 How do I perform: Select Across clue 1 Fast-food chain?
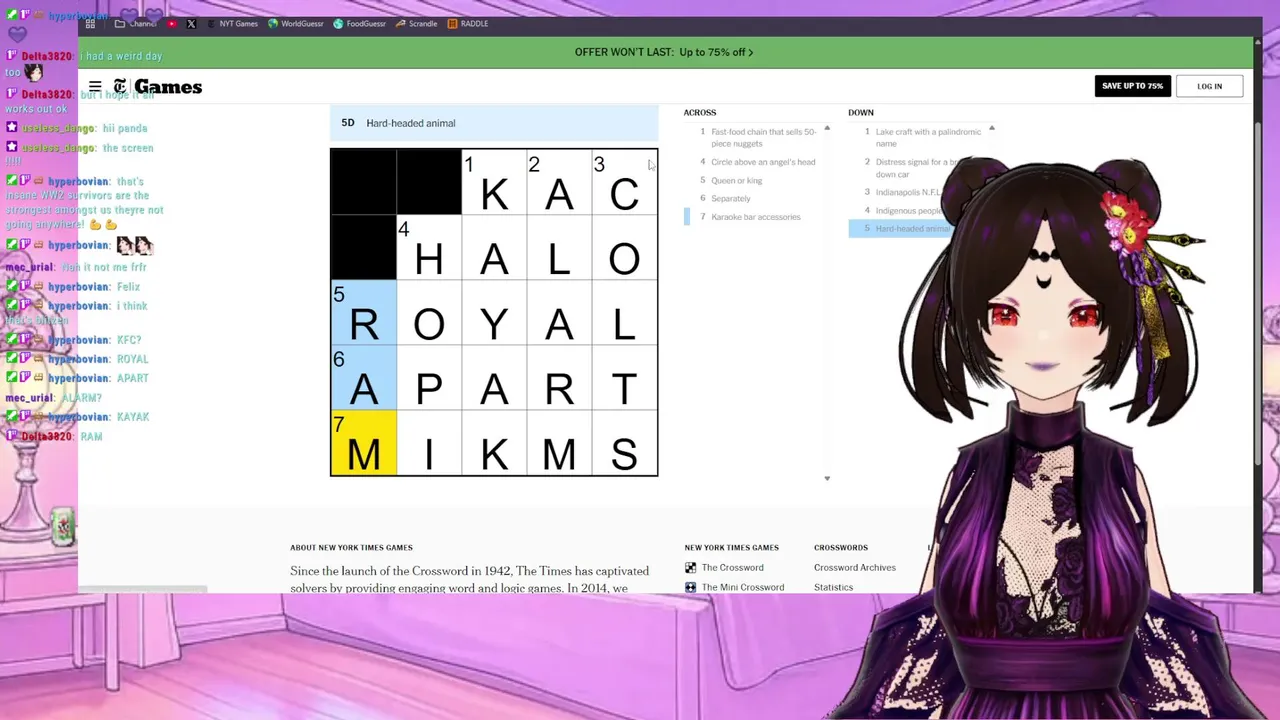(x=756, y=138)
